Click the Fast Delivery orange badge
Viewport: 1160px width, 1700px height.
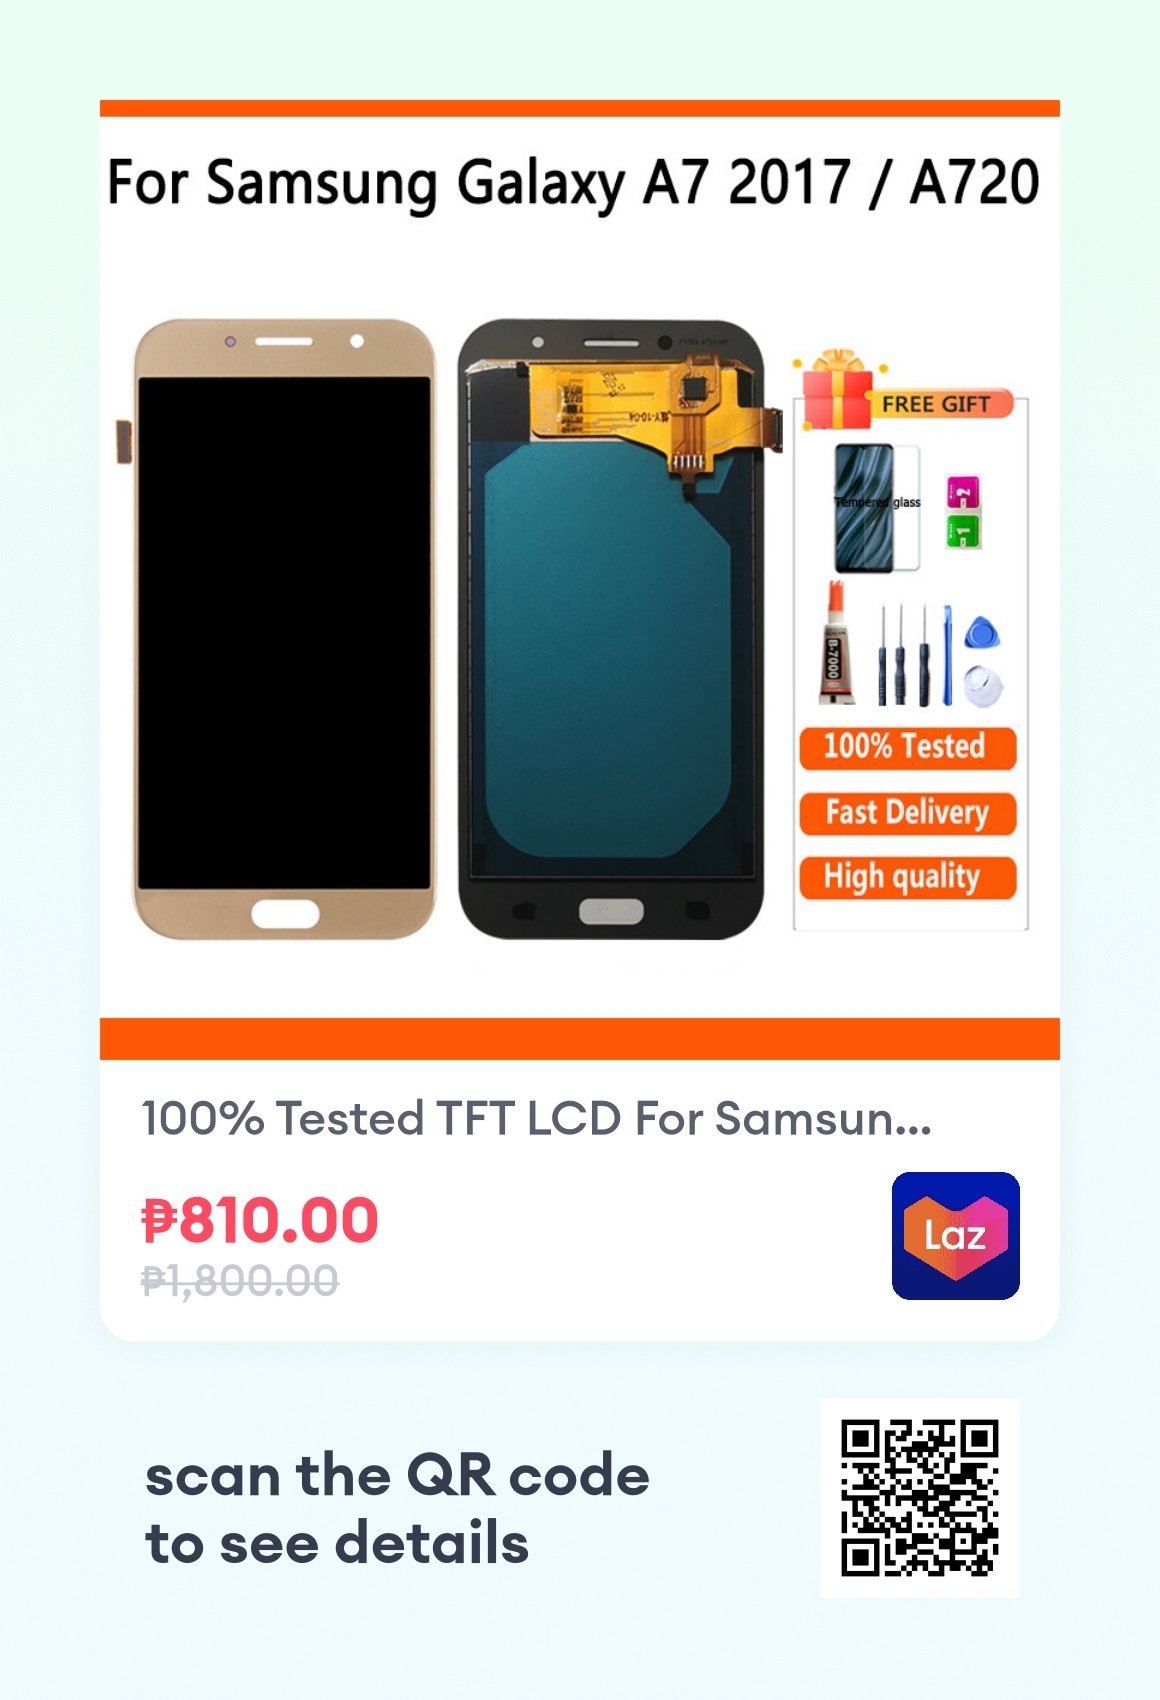[907, 812]
